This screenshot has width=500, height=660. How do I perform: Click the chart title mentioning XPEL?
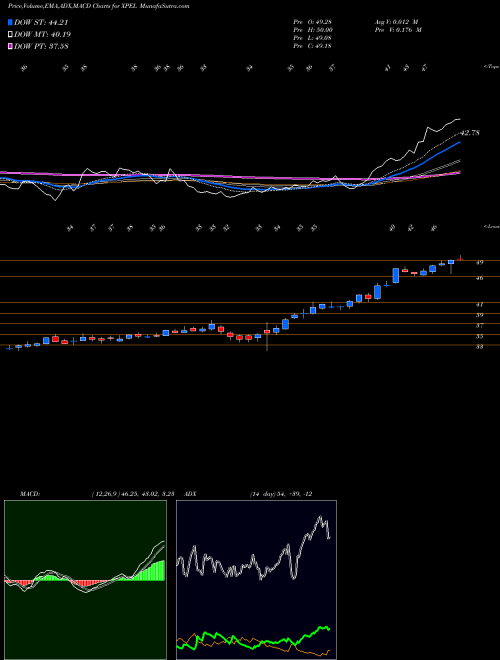[98, 6]
